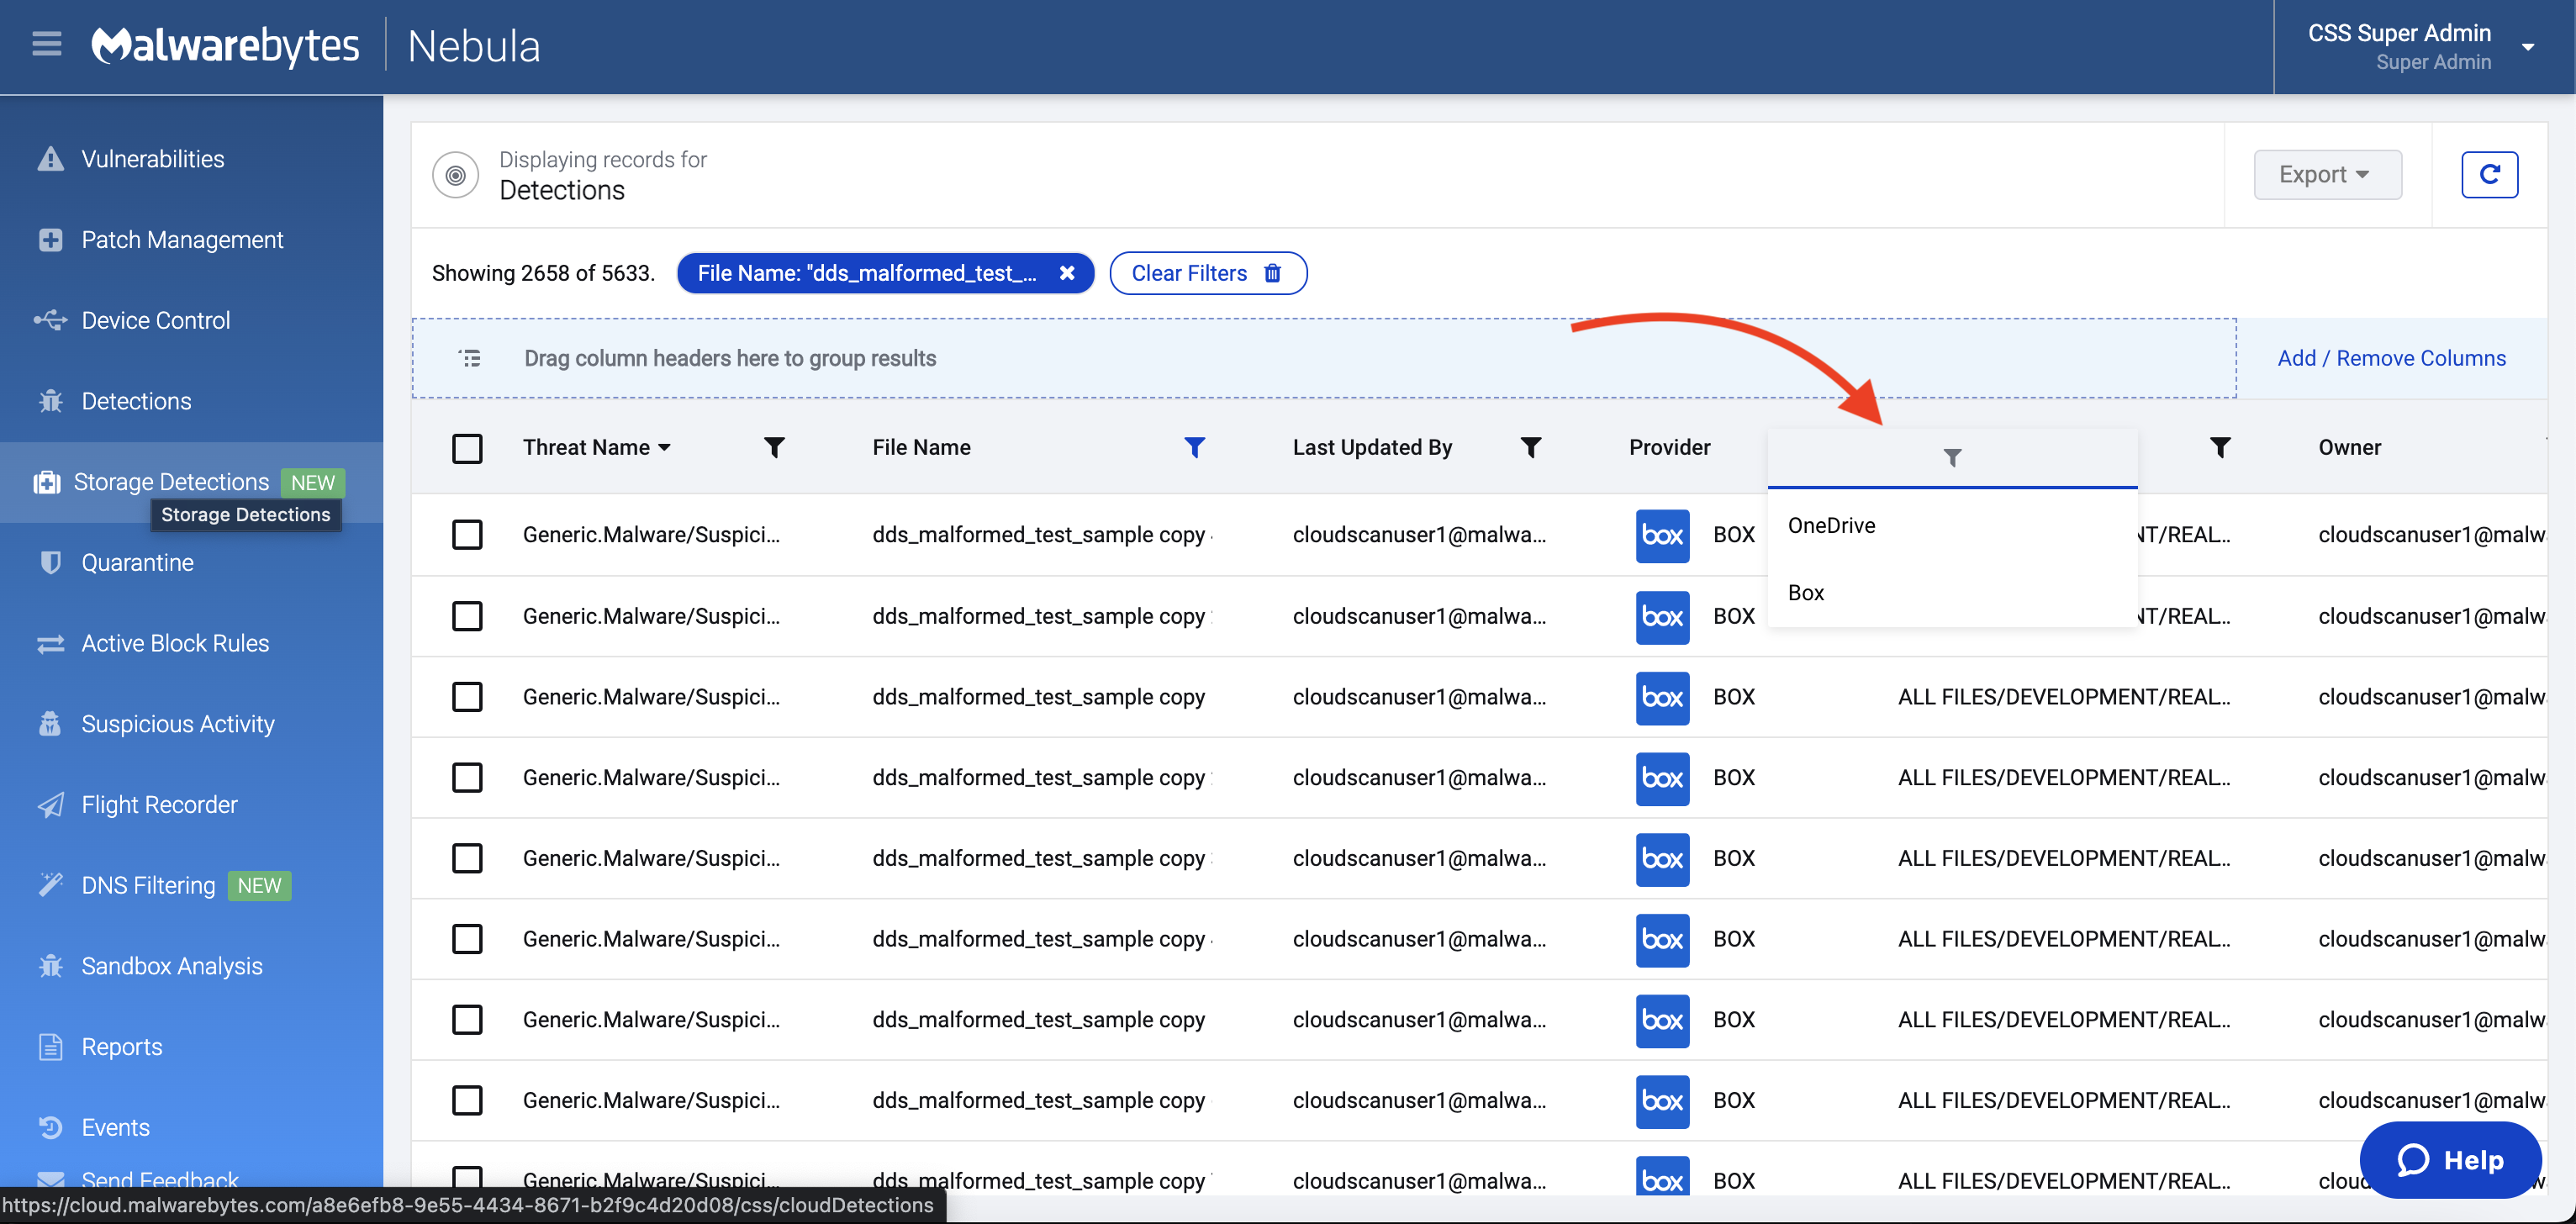Click Owner column header

pyautogui.click(x=2350, y=447)
